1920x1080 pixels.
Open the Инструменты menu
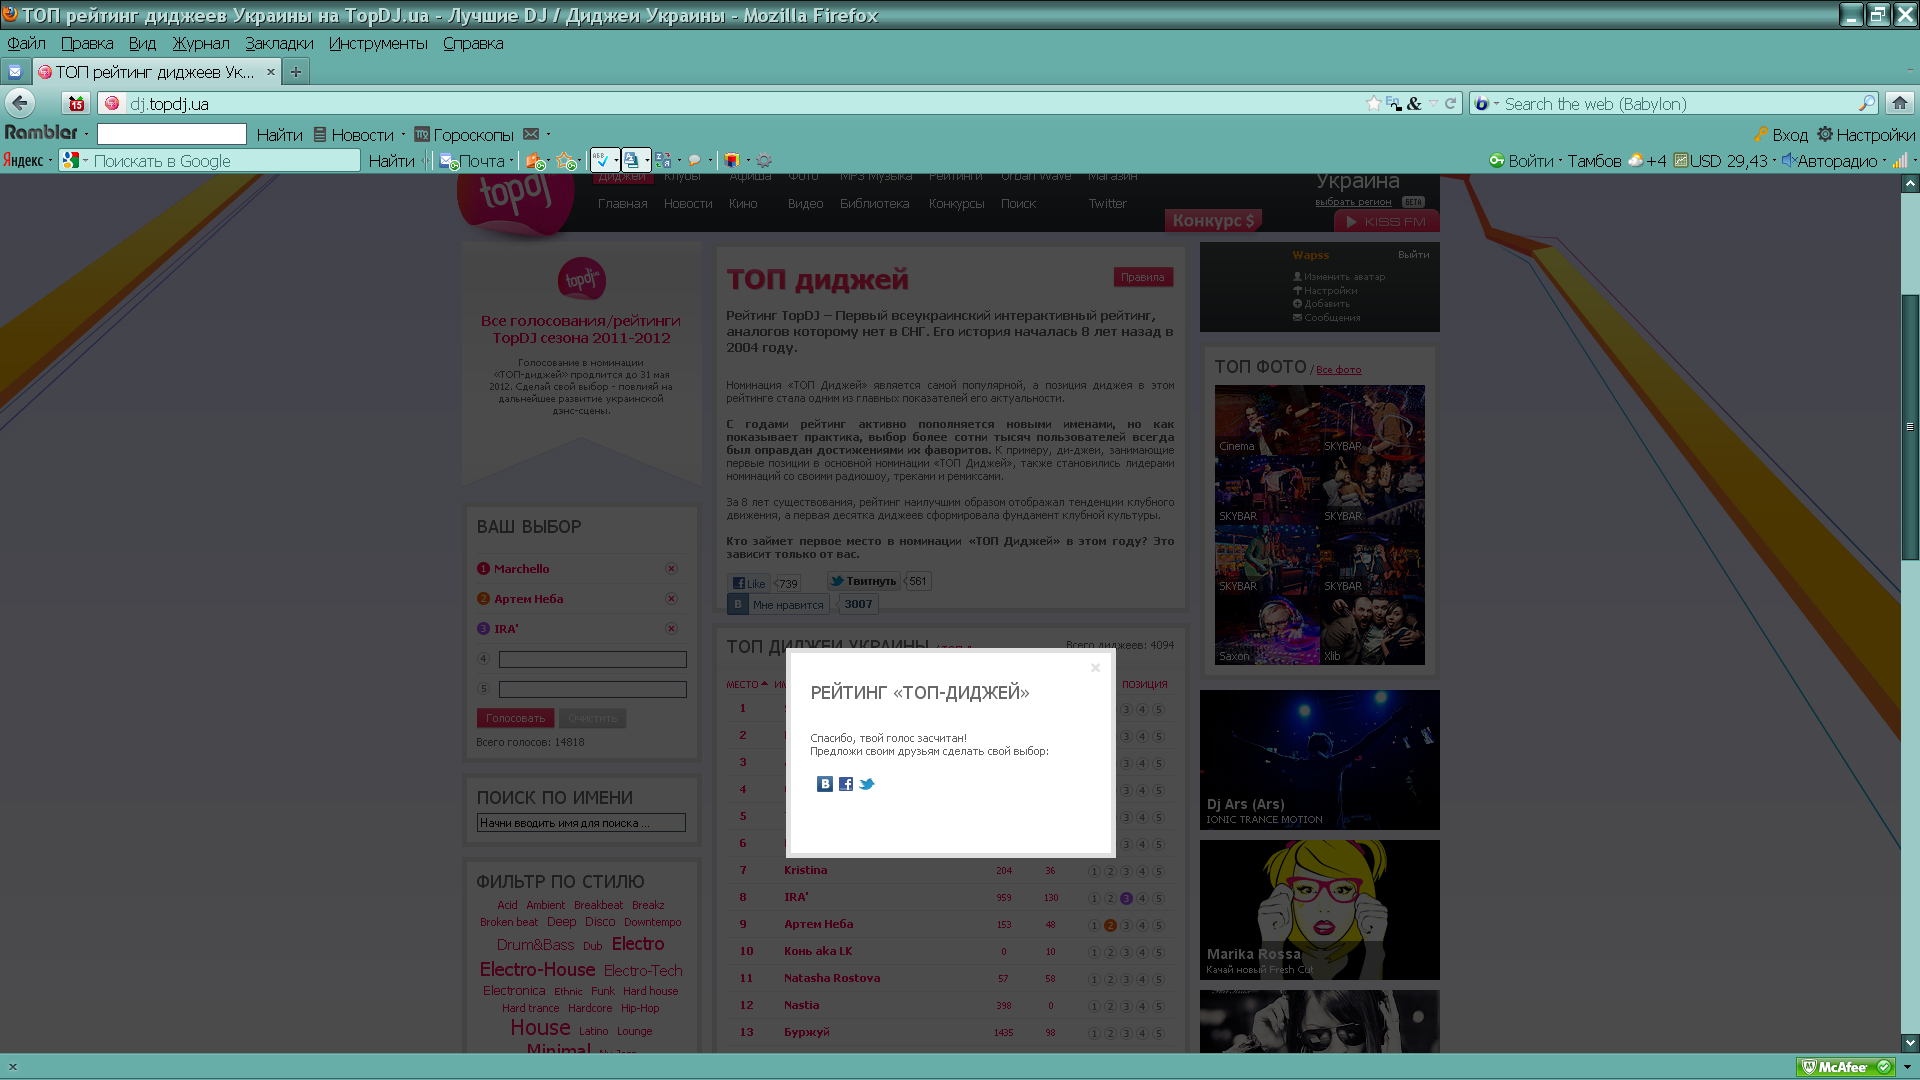pos(378,43)
